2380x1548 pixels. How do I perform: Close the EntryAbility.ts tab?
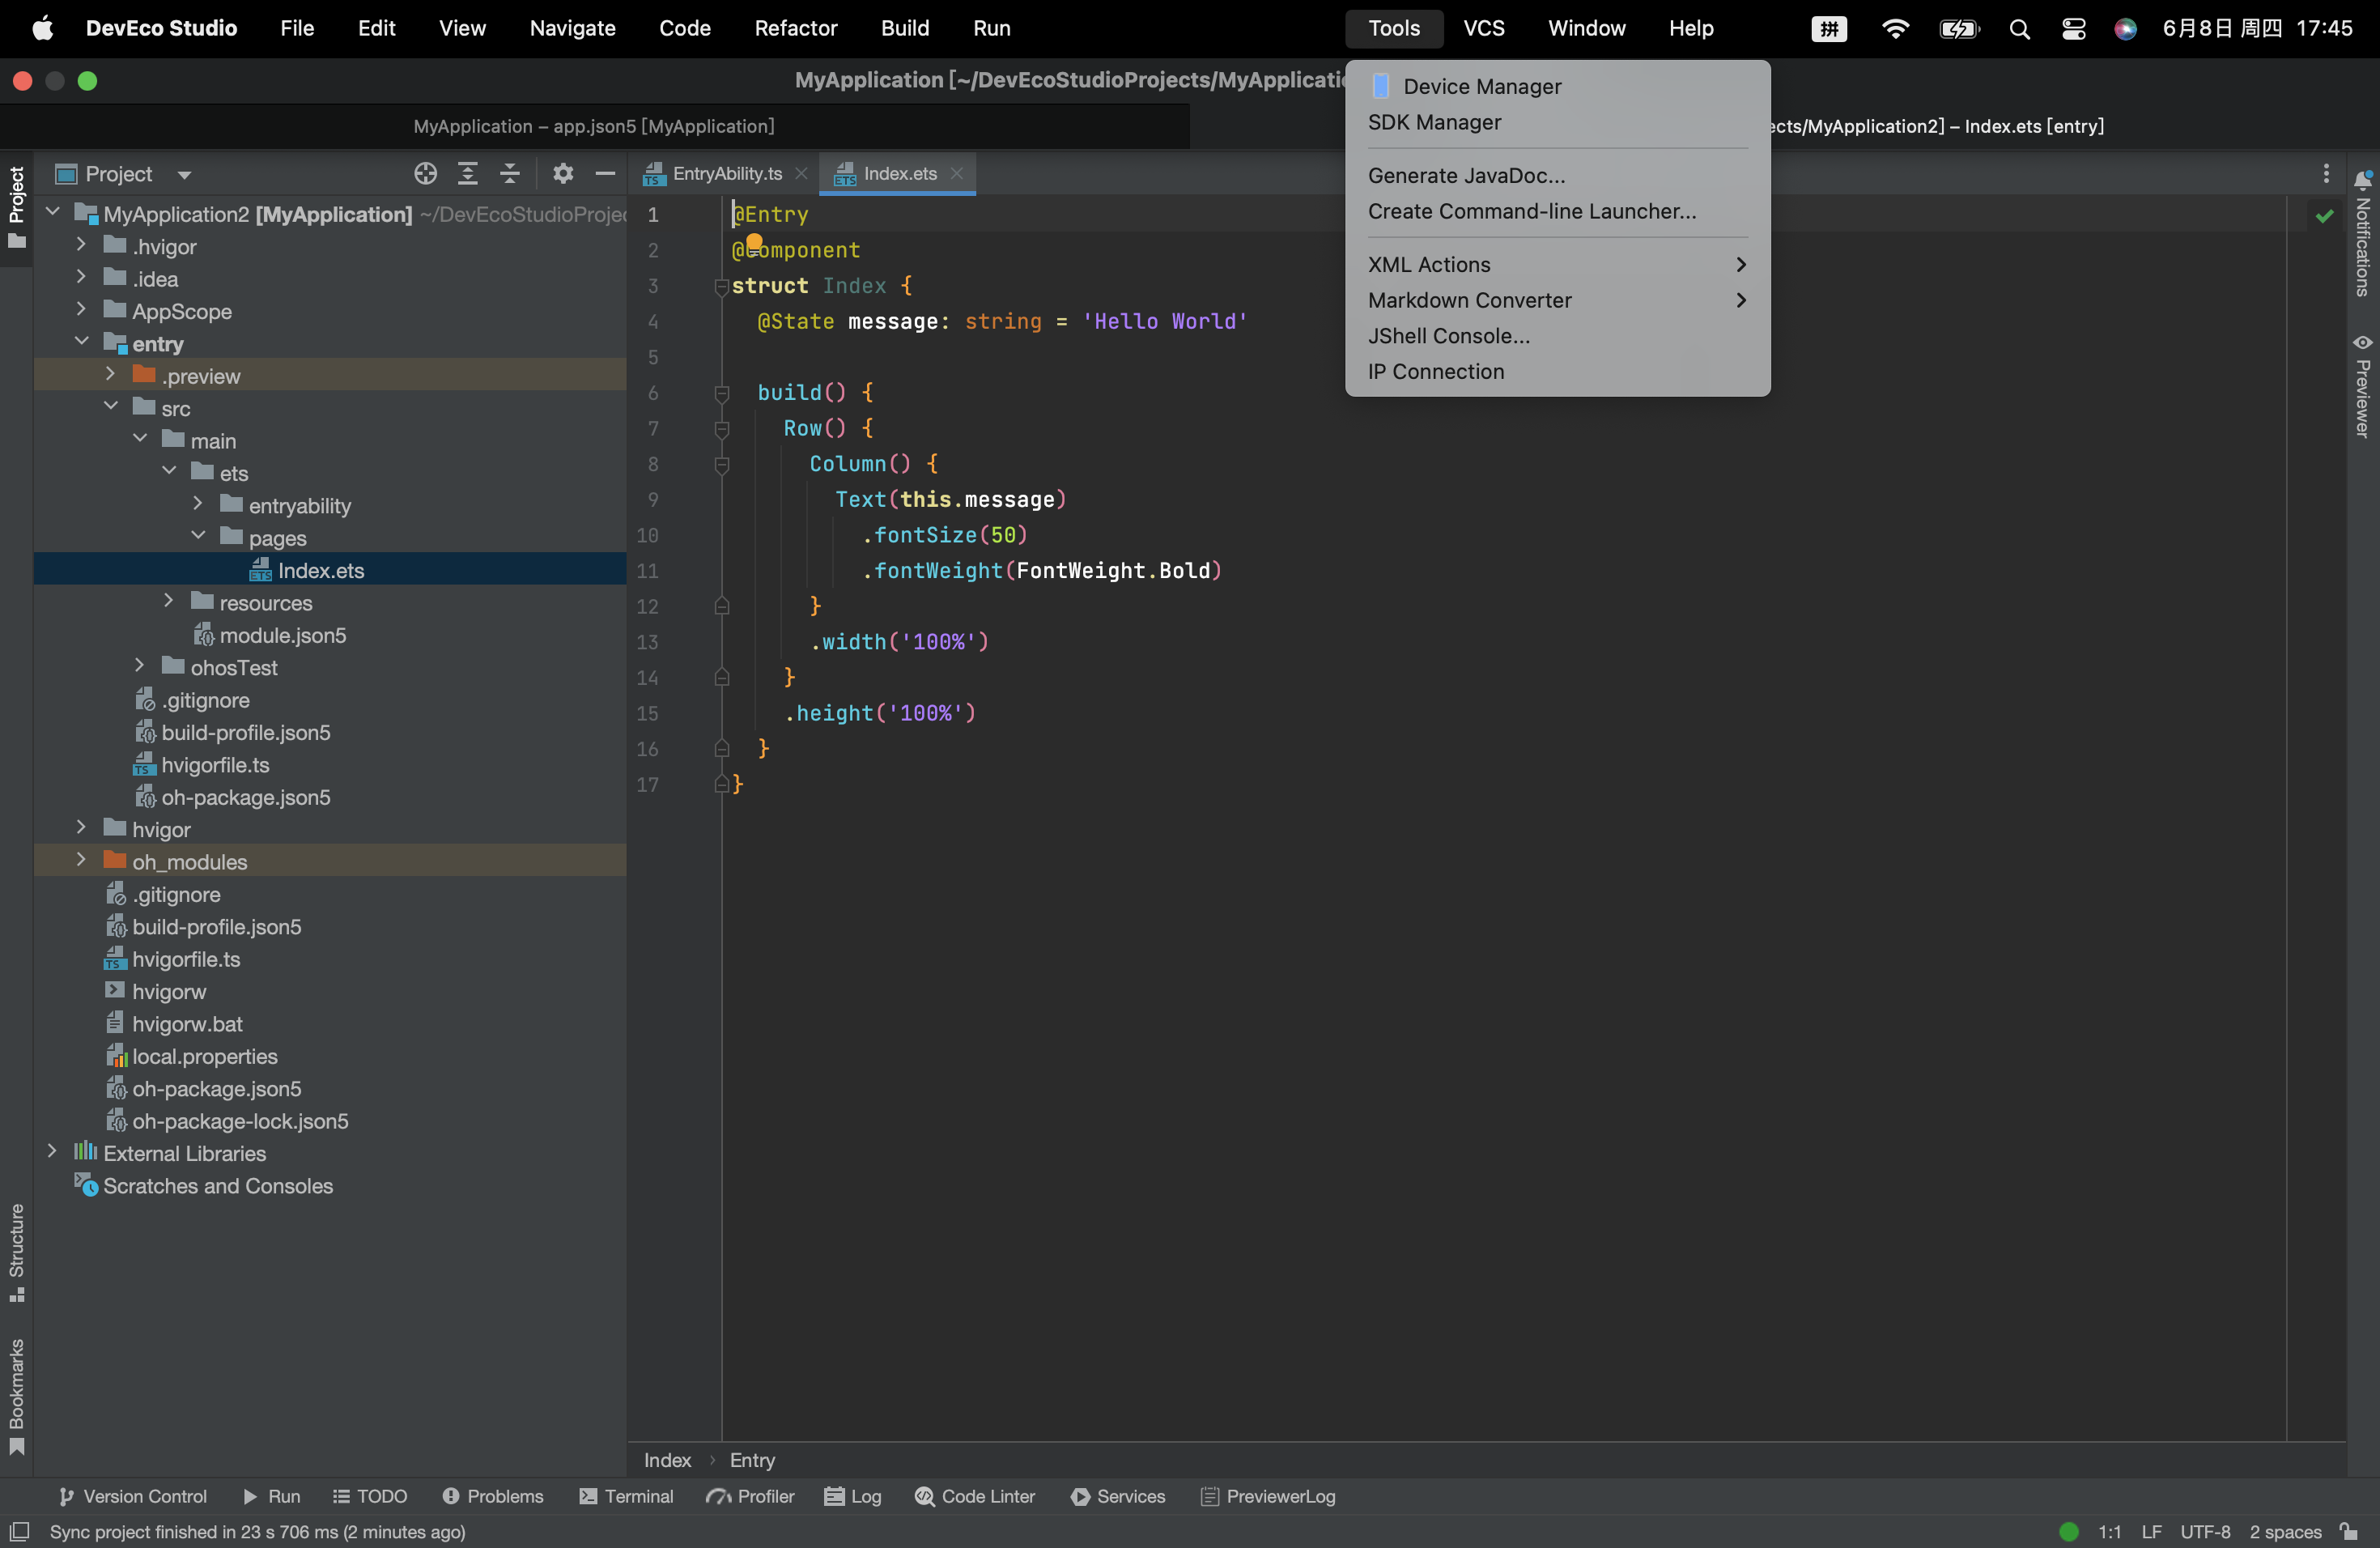(x=801, y=174)
